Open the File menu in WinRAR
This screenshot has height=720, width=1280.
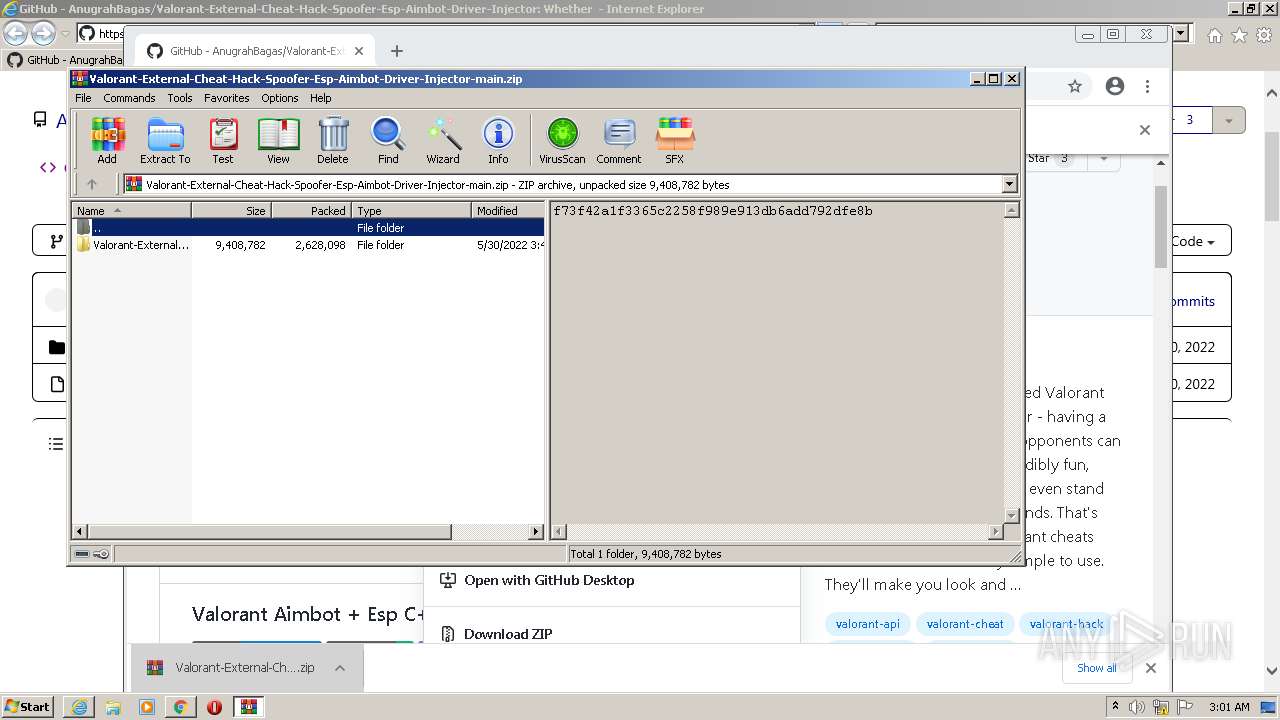tap(83, 98)
